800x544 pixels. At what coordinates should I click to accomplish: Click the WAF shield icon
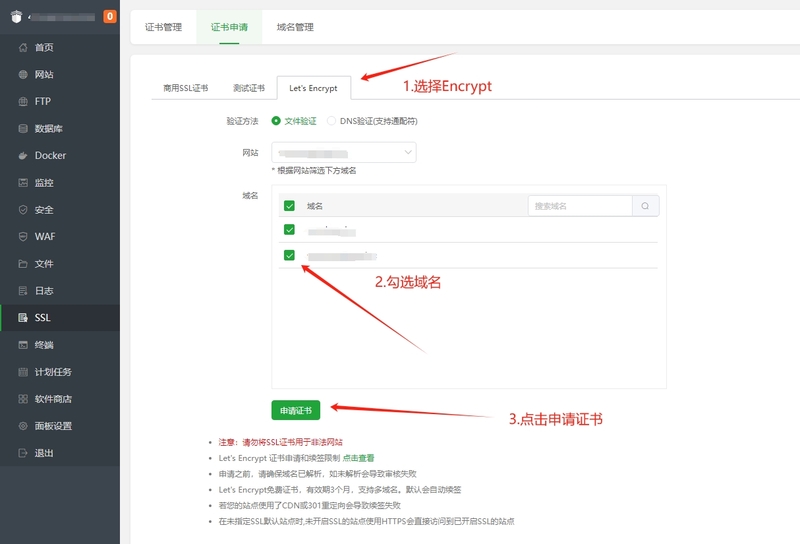[x=23, y=237]
